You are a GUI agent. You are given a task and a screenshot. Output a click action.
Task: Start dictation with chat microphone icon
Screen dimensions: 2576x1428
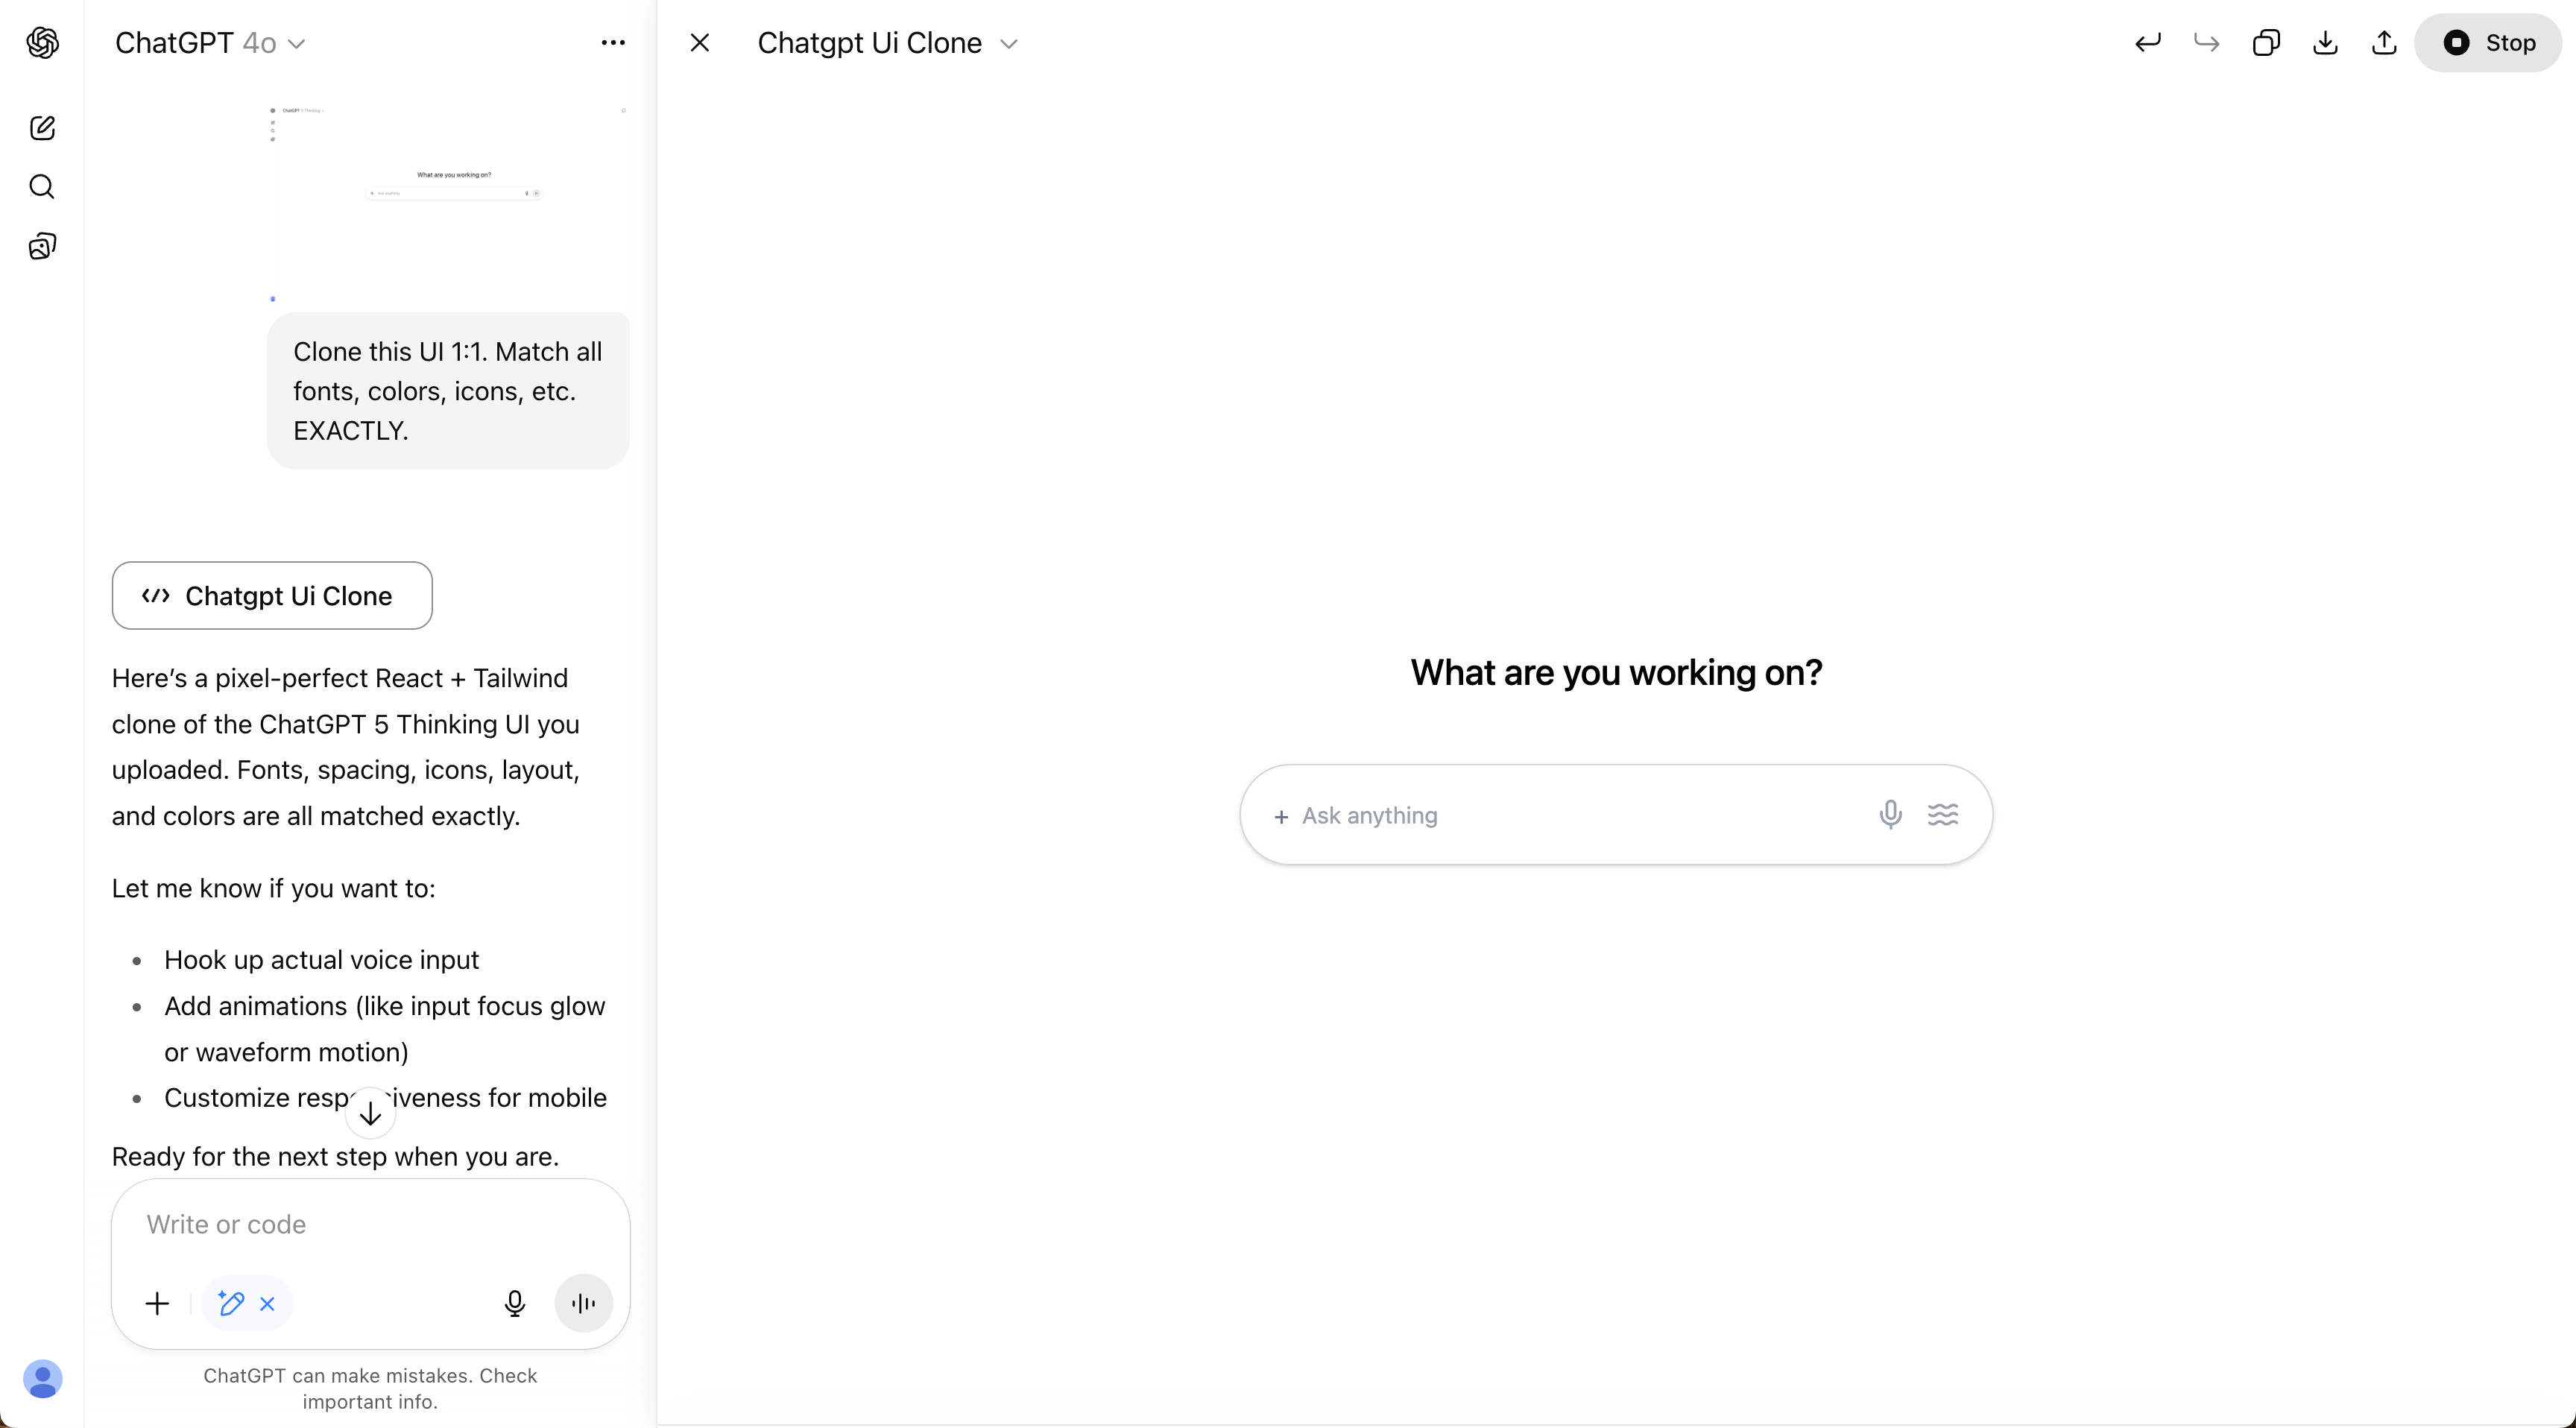pos(515,1303)
